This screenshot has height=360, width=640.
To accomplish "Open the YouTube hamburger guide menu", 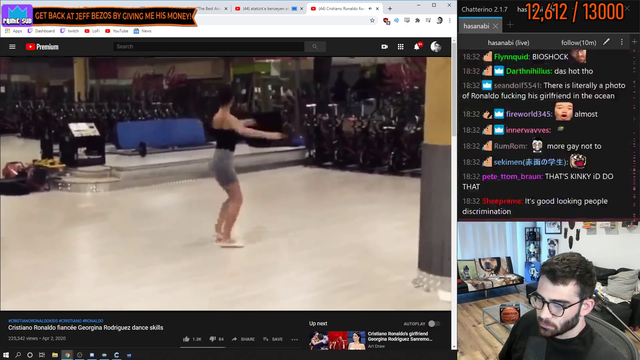I will point(12,47).
